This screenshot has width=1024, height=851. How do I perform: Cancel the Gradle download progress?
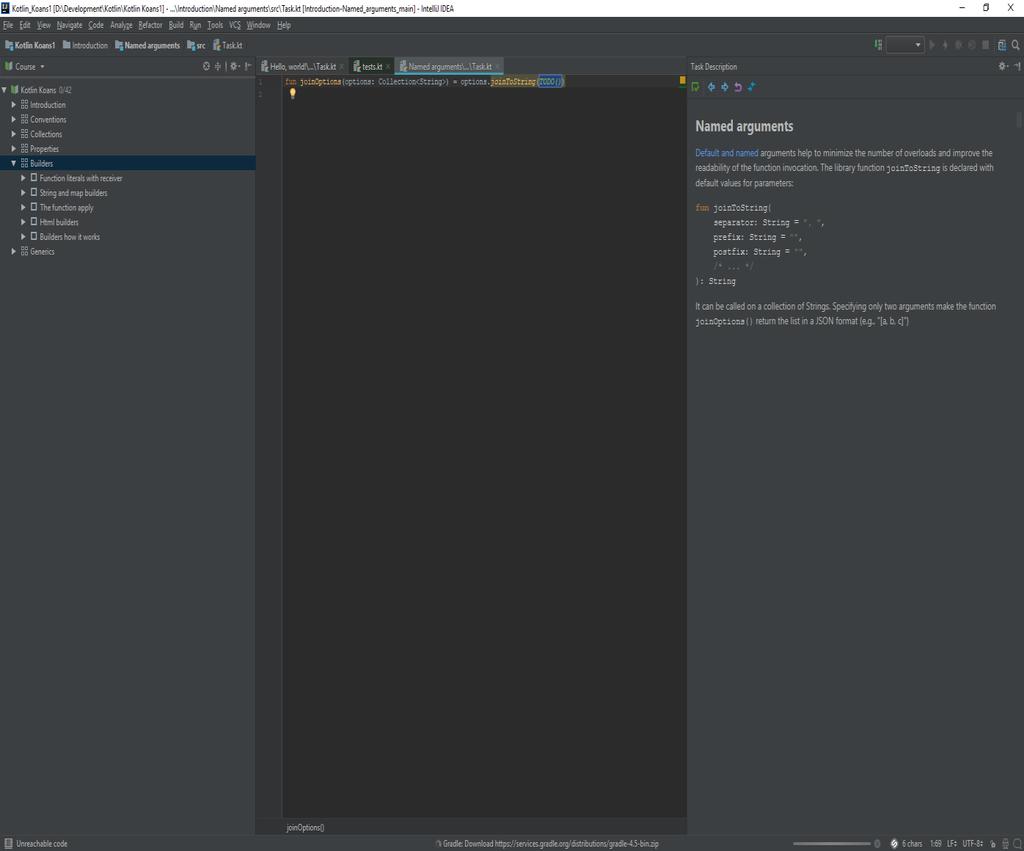tap(877, 844)
